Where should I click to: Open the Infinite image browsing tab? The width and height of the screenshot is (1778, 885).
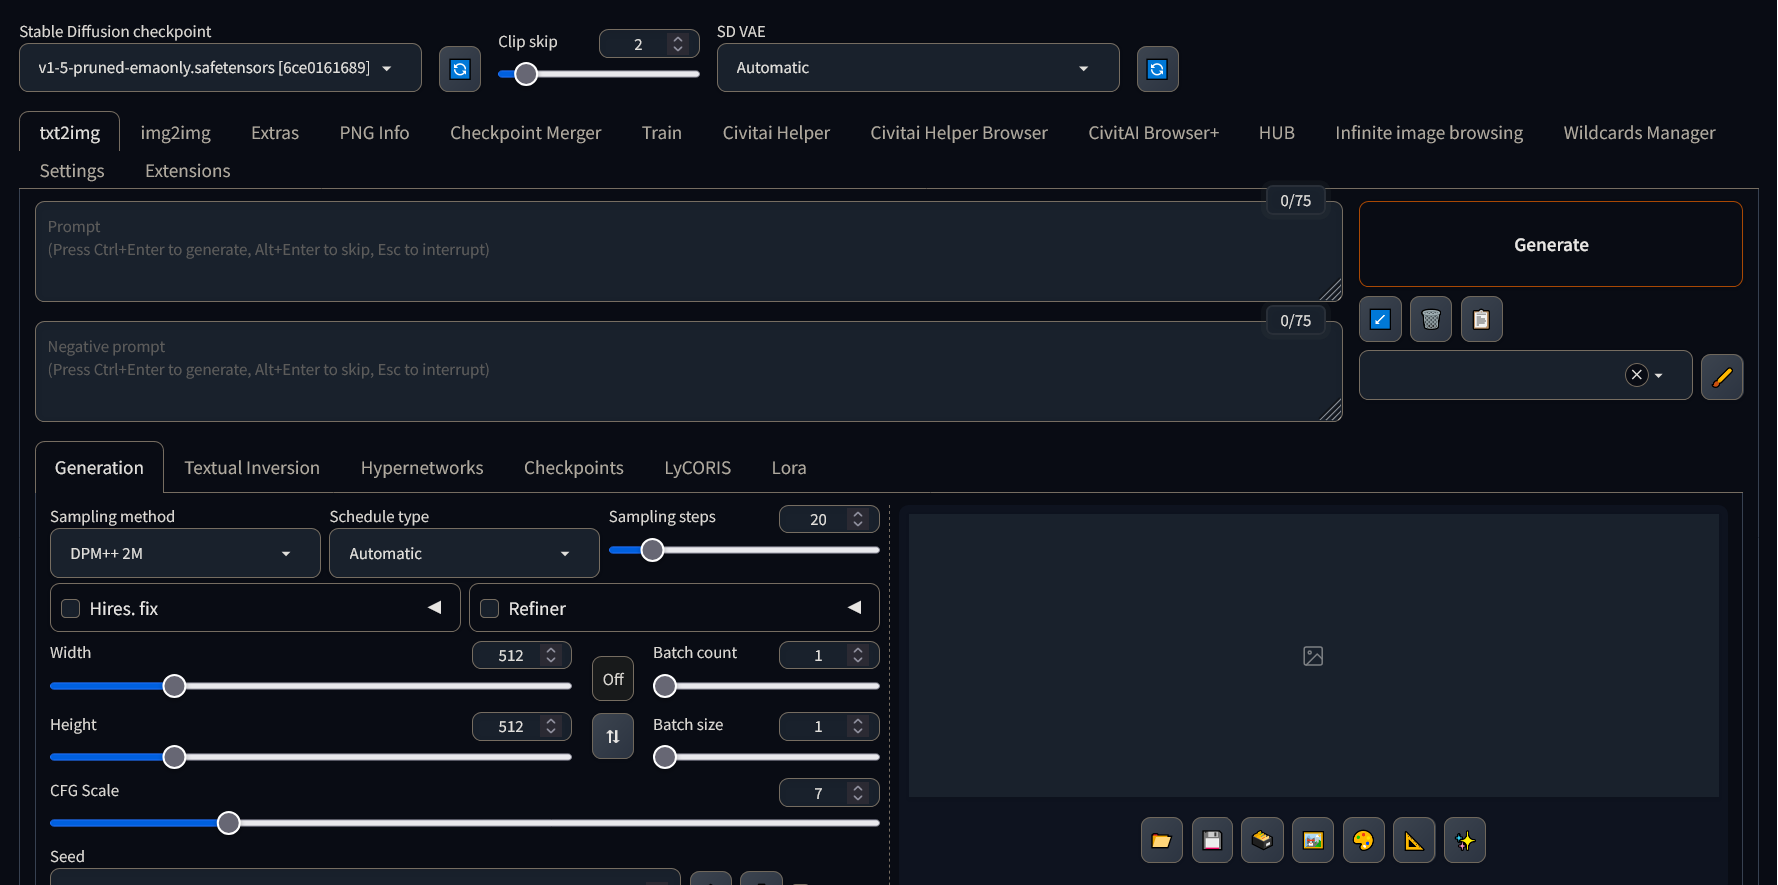click(x=1430, y=133)
